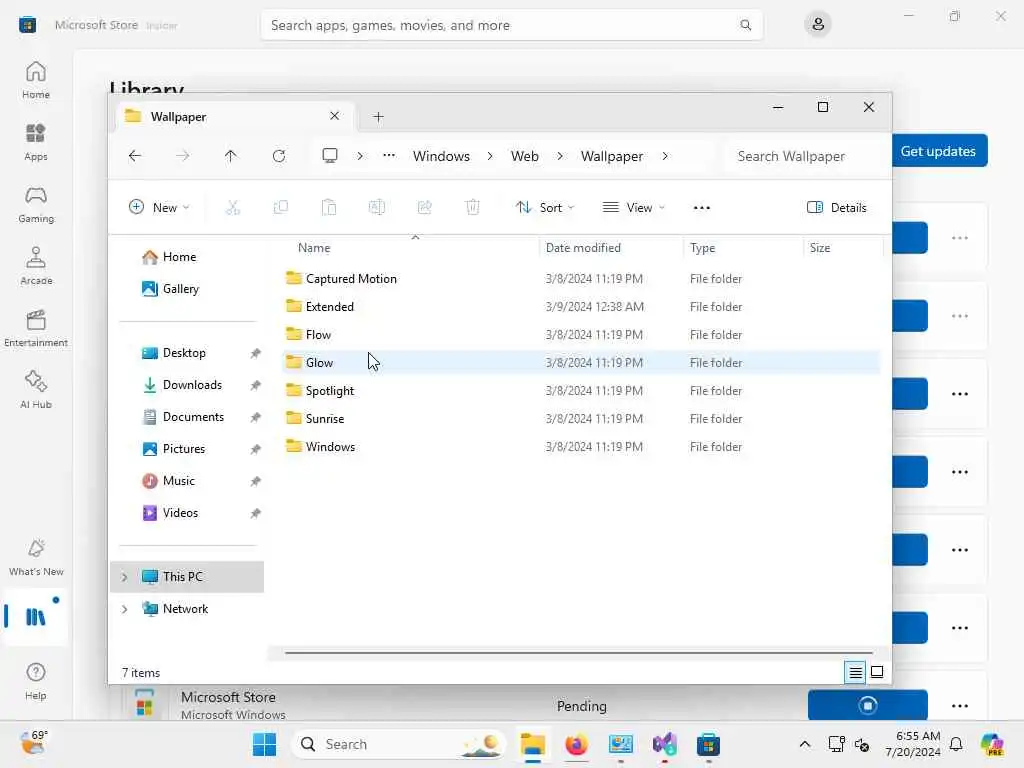This screenshot has height=768, width=1024.
Task: Click Wallpaper breadcrumb in address bar
Action: click(612, 156)
